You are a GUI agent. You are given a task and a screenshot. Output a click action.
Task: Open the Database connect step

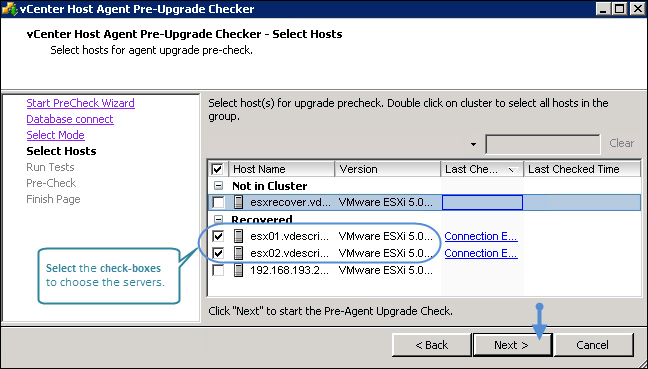point(70,119)
